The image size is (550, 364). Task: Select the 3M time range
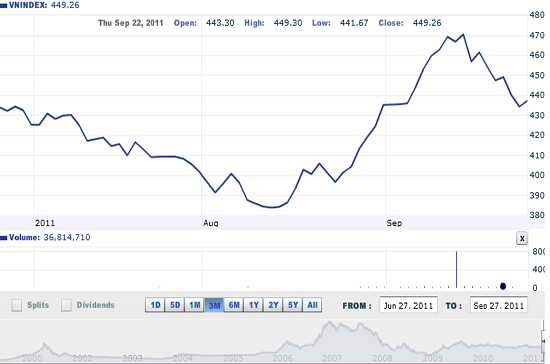214,305
